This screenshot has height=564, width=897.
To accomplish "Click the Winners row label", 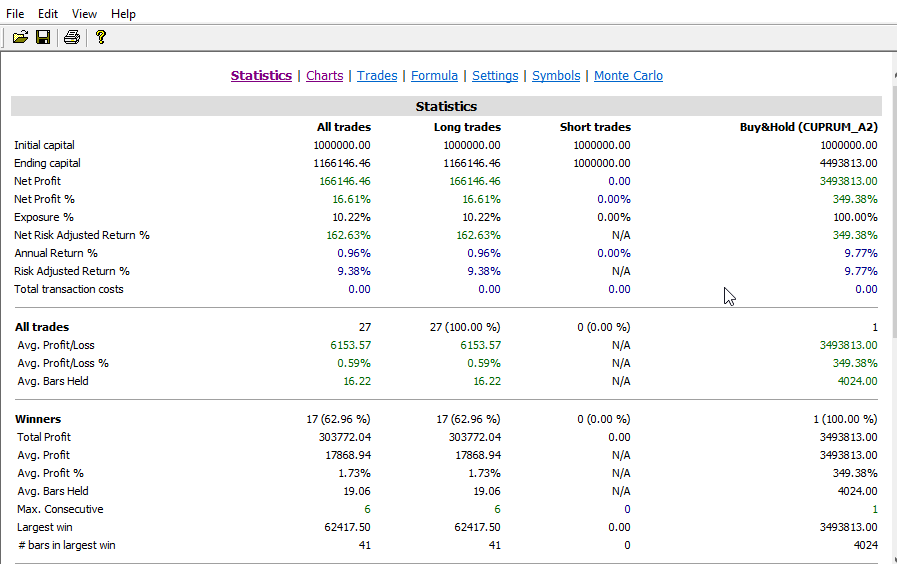I will (38, 419).
